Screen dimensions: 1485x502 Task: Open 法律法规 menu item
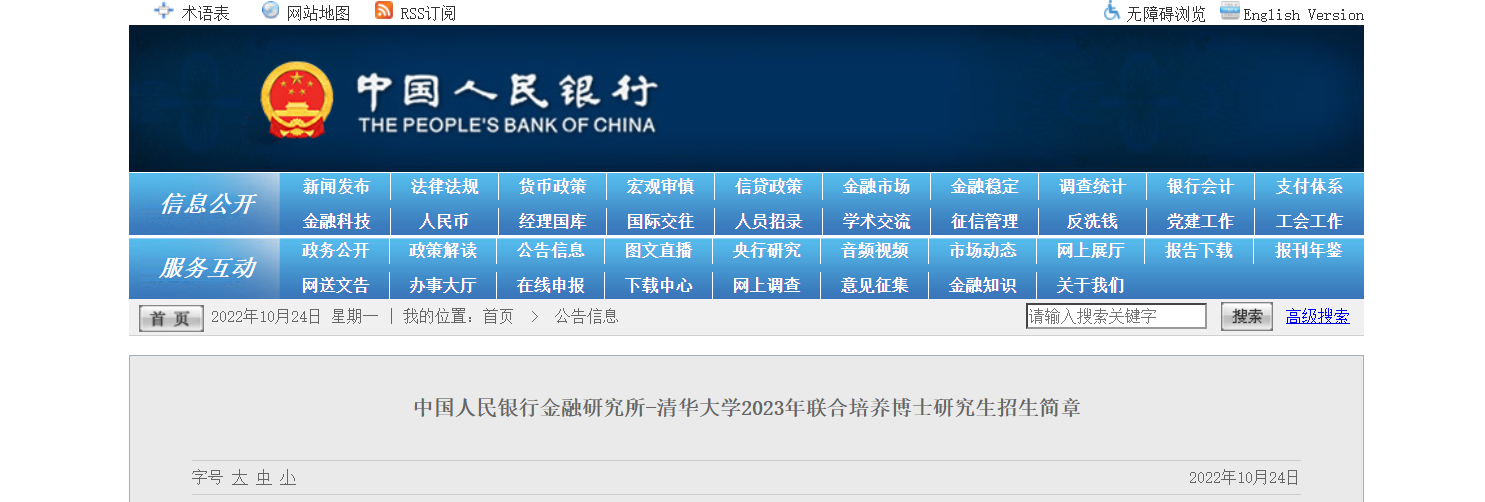pyautogui.click(x=444, y=187)
